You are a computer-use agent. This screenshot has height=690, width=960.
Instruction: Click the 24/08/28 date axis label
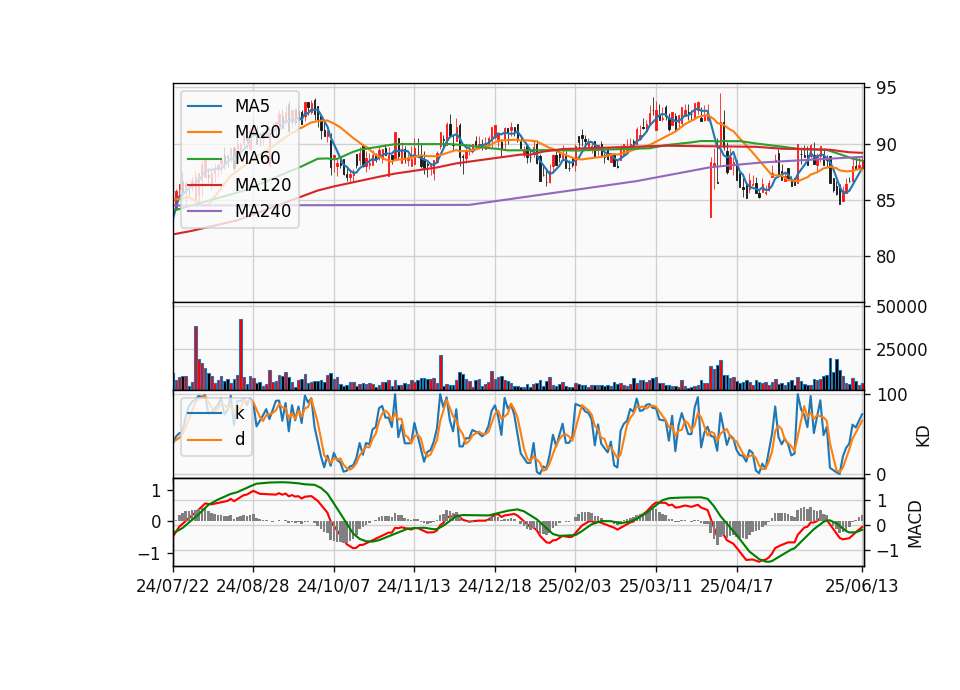(x=253, y=586)
